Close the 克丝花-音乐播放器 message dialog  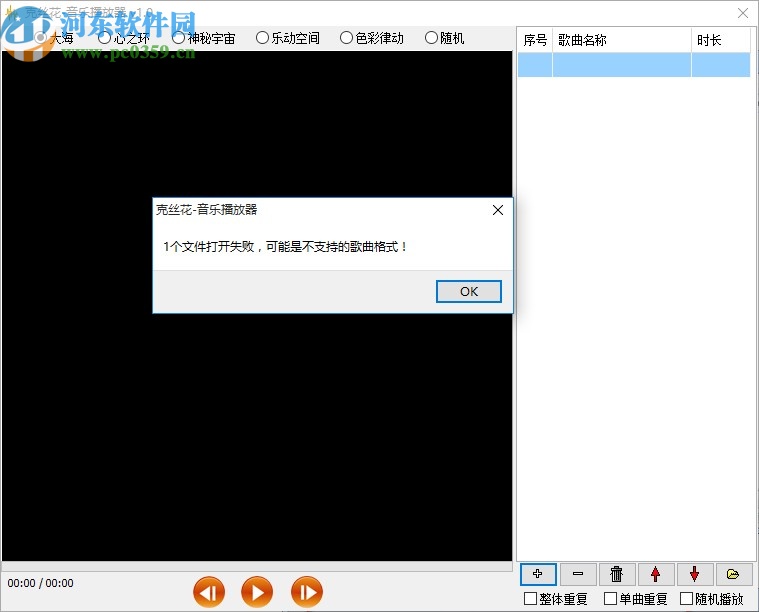498,210
